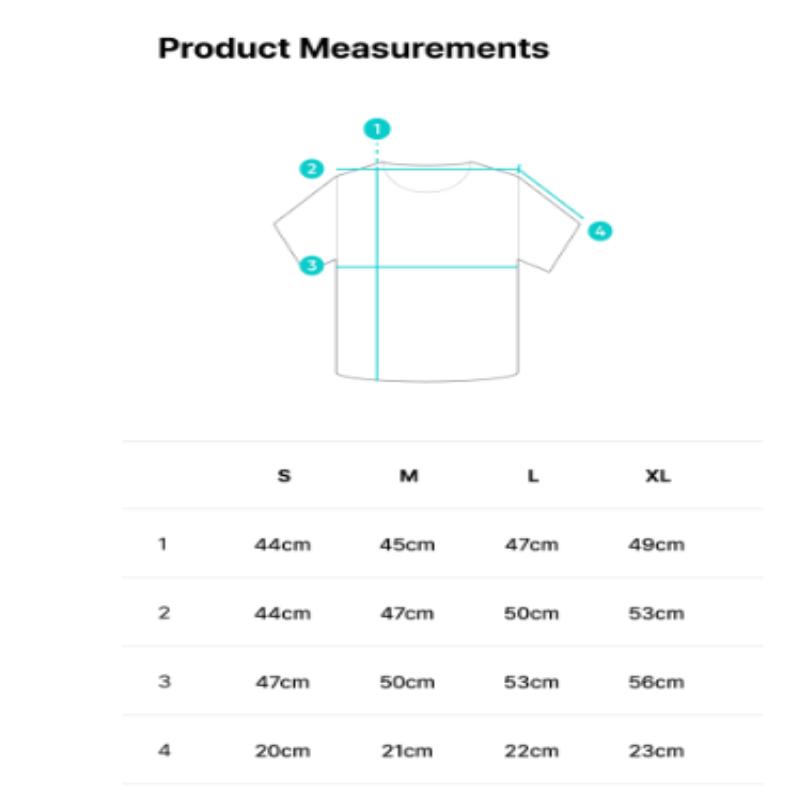Click row label 3 in the table
The height and width of the screenshot is (800, 800).
(x=163, y=682)
